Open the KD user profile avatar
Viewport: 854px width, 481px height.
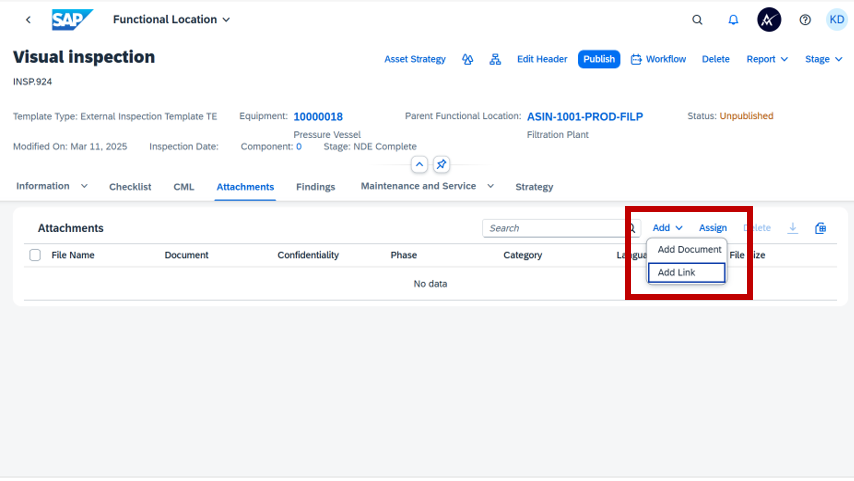click(837, 20)
